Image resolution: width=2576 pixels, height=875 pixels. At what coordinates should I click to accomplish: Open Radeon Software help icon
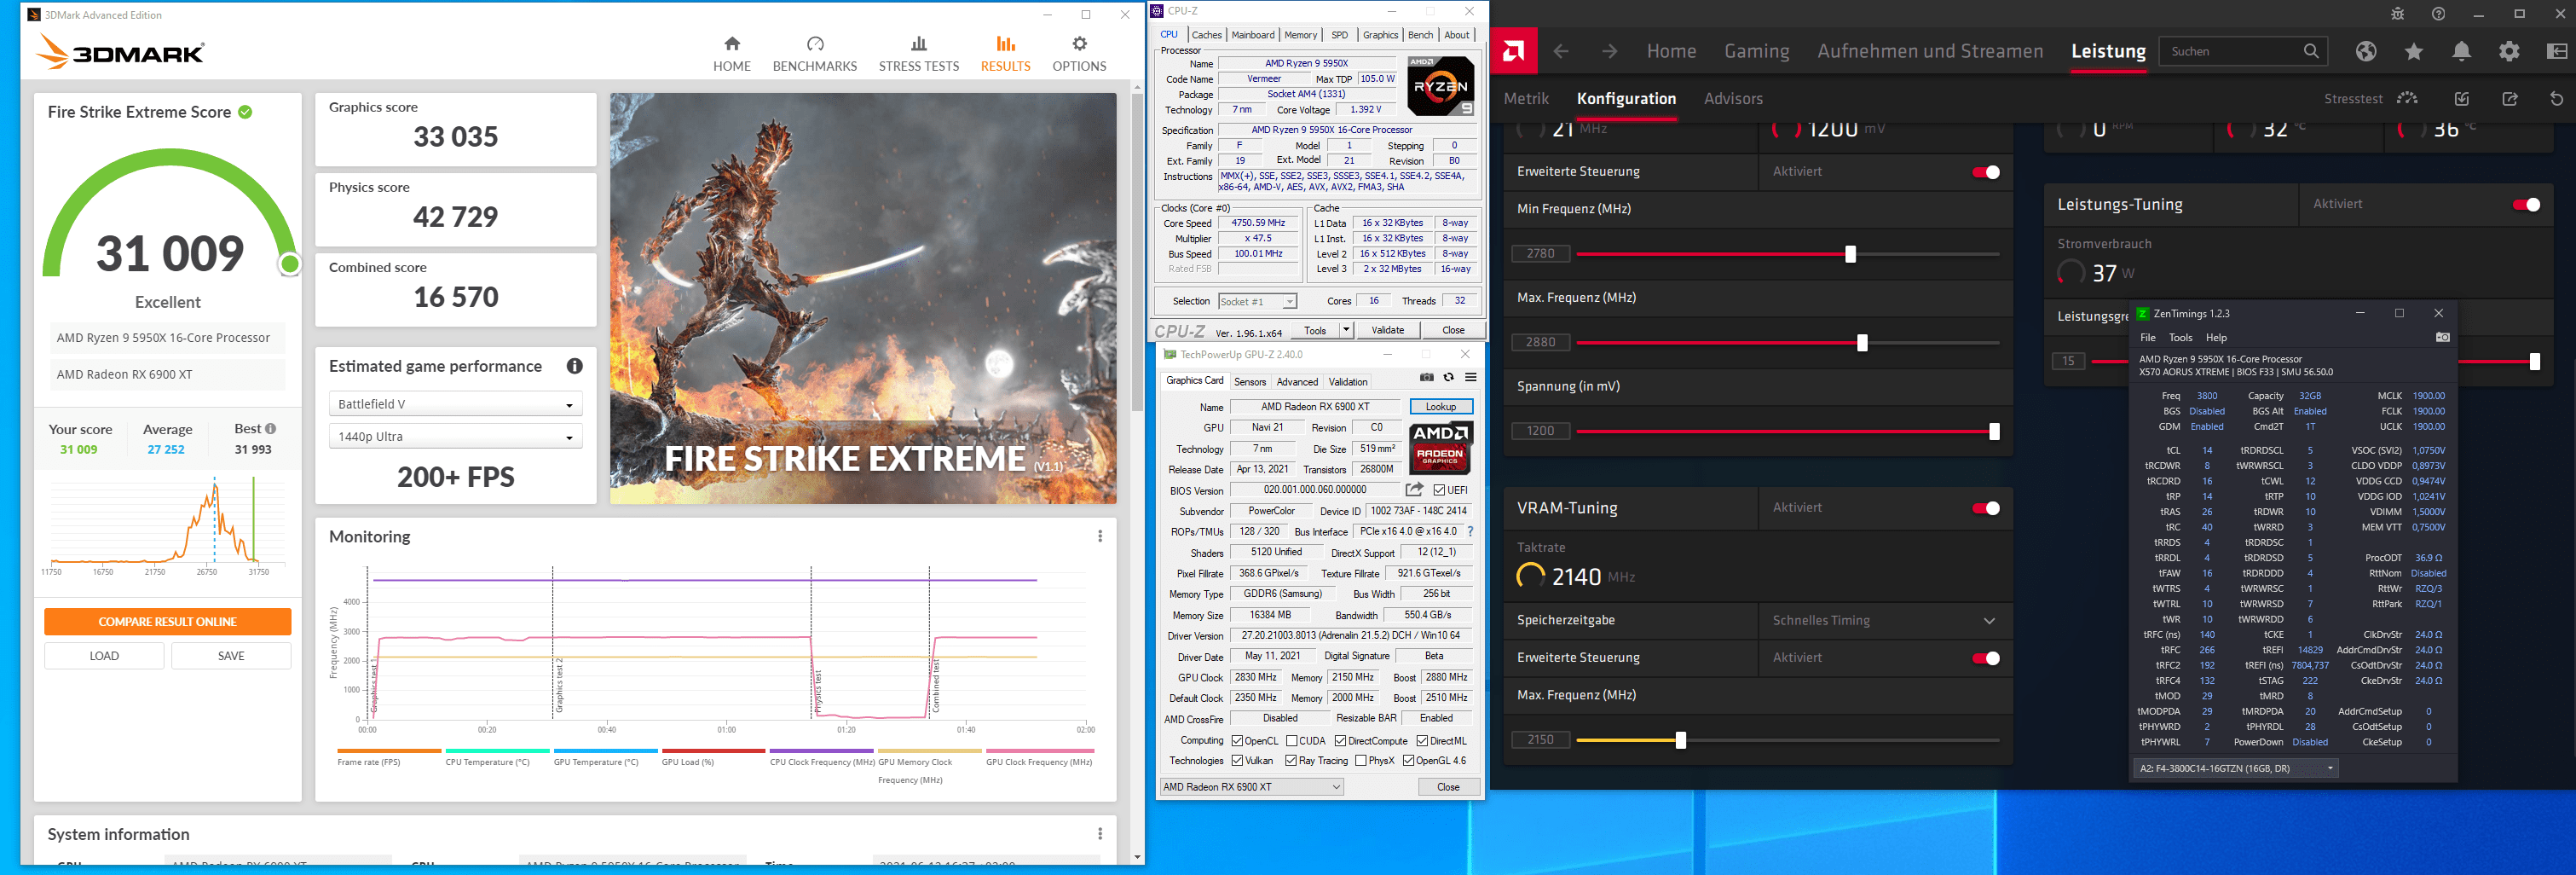click(x=2438, y=14)
